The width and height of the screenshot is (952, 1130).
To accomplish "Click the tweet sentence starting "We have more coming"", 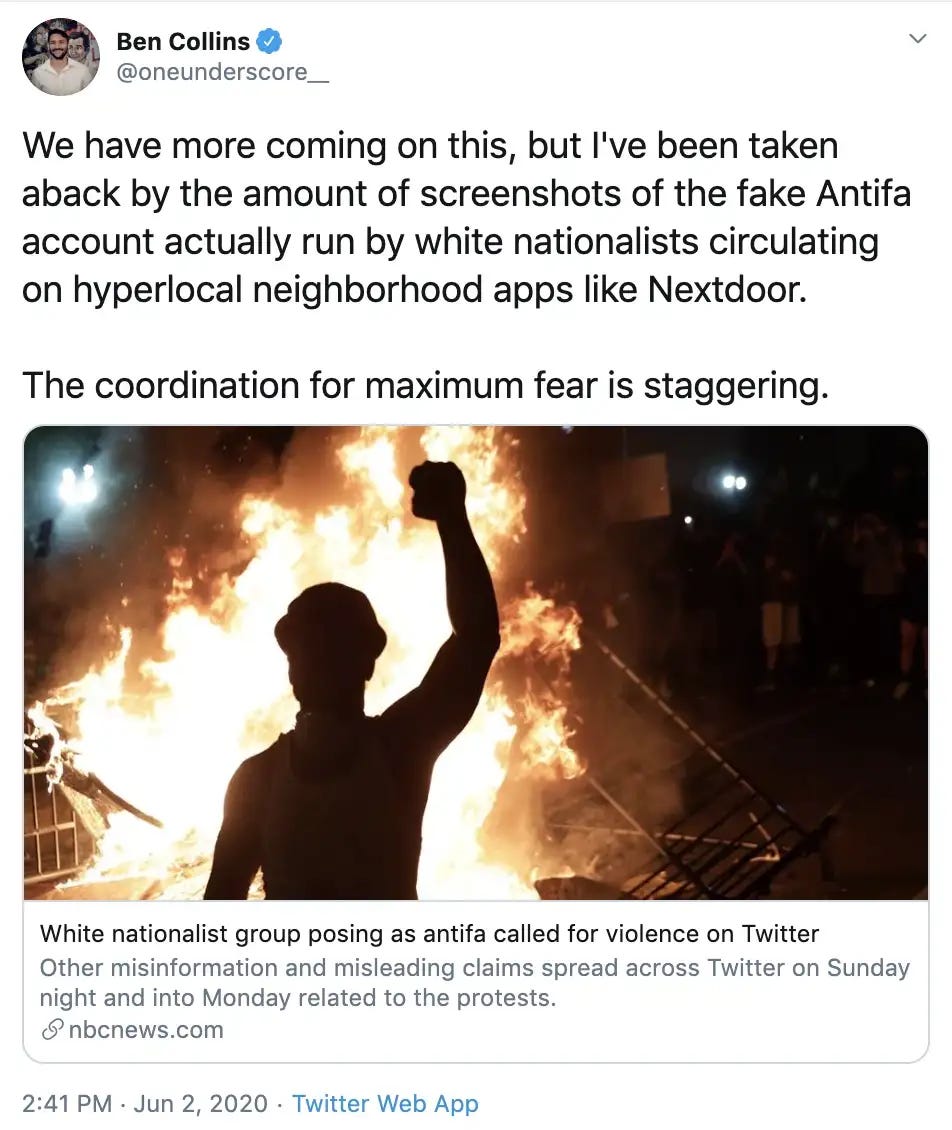I will pyautogui.click(x=466, y=217).
